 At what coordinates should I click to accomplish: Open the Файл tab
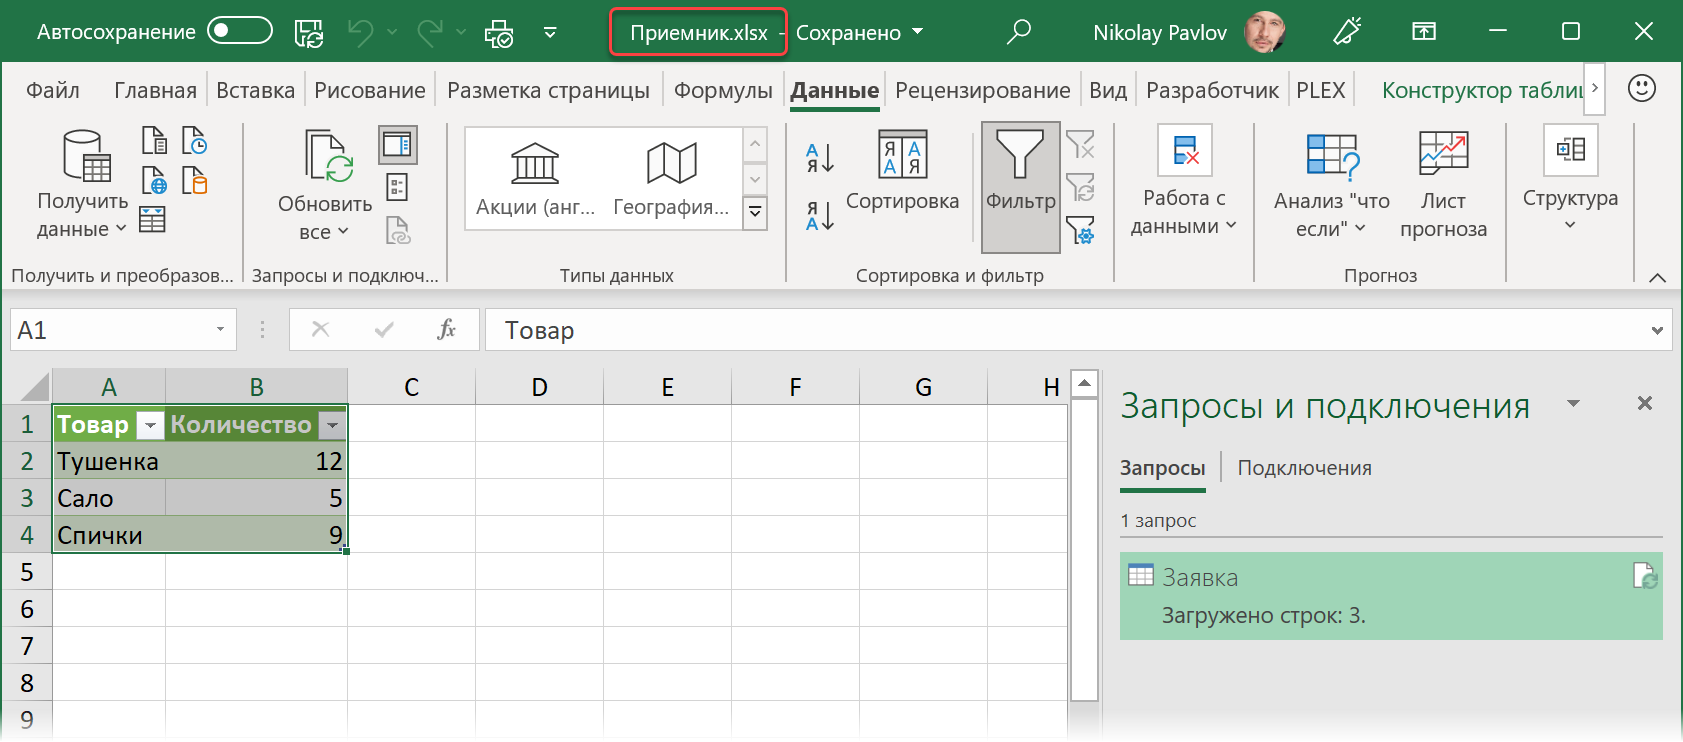tap(53, 90)
